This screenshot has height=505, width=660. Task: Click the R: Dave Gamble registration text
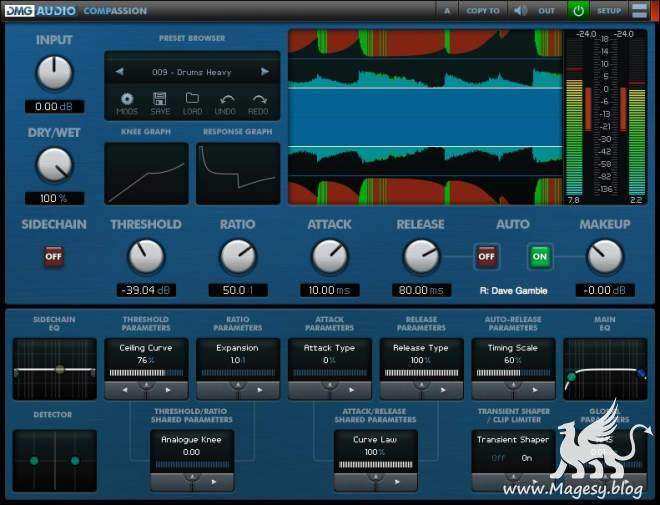pyautogui.click(x=513, y=290)
